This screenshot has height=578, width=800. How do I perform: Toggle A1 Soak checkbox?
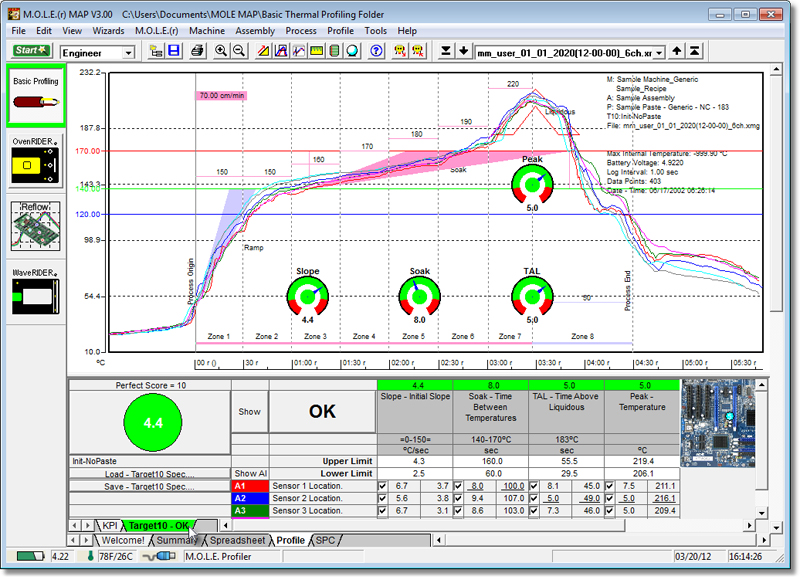coord(458,486)
